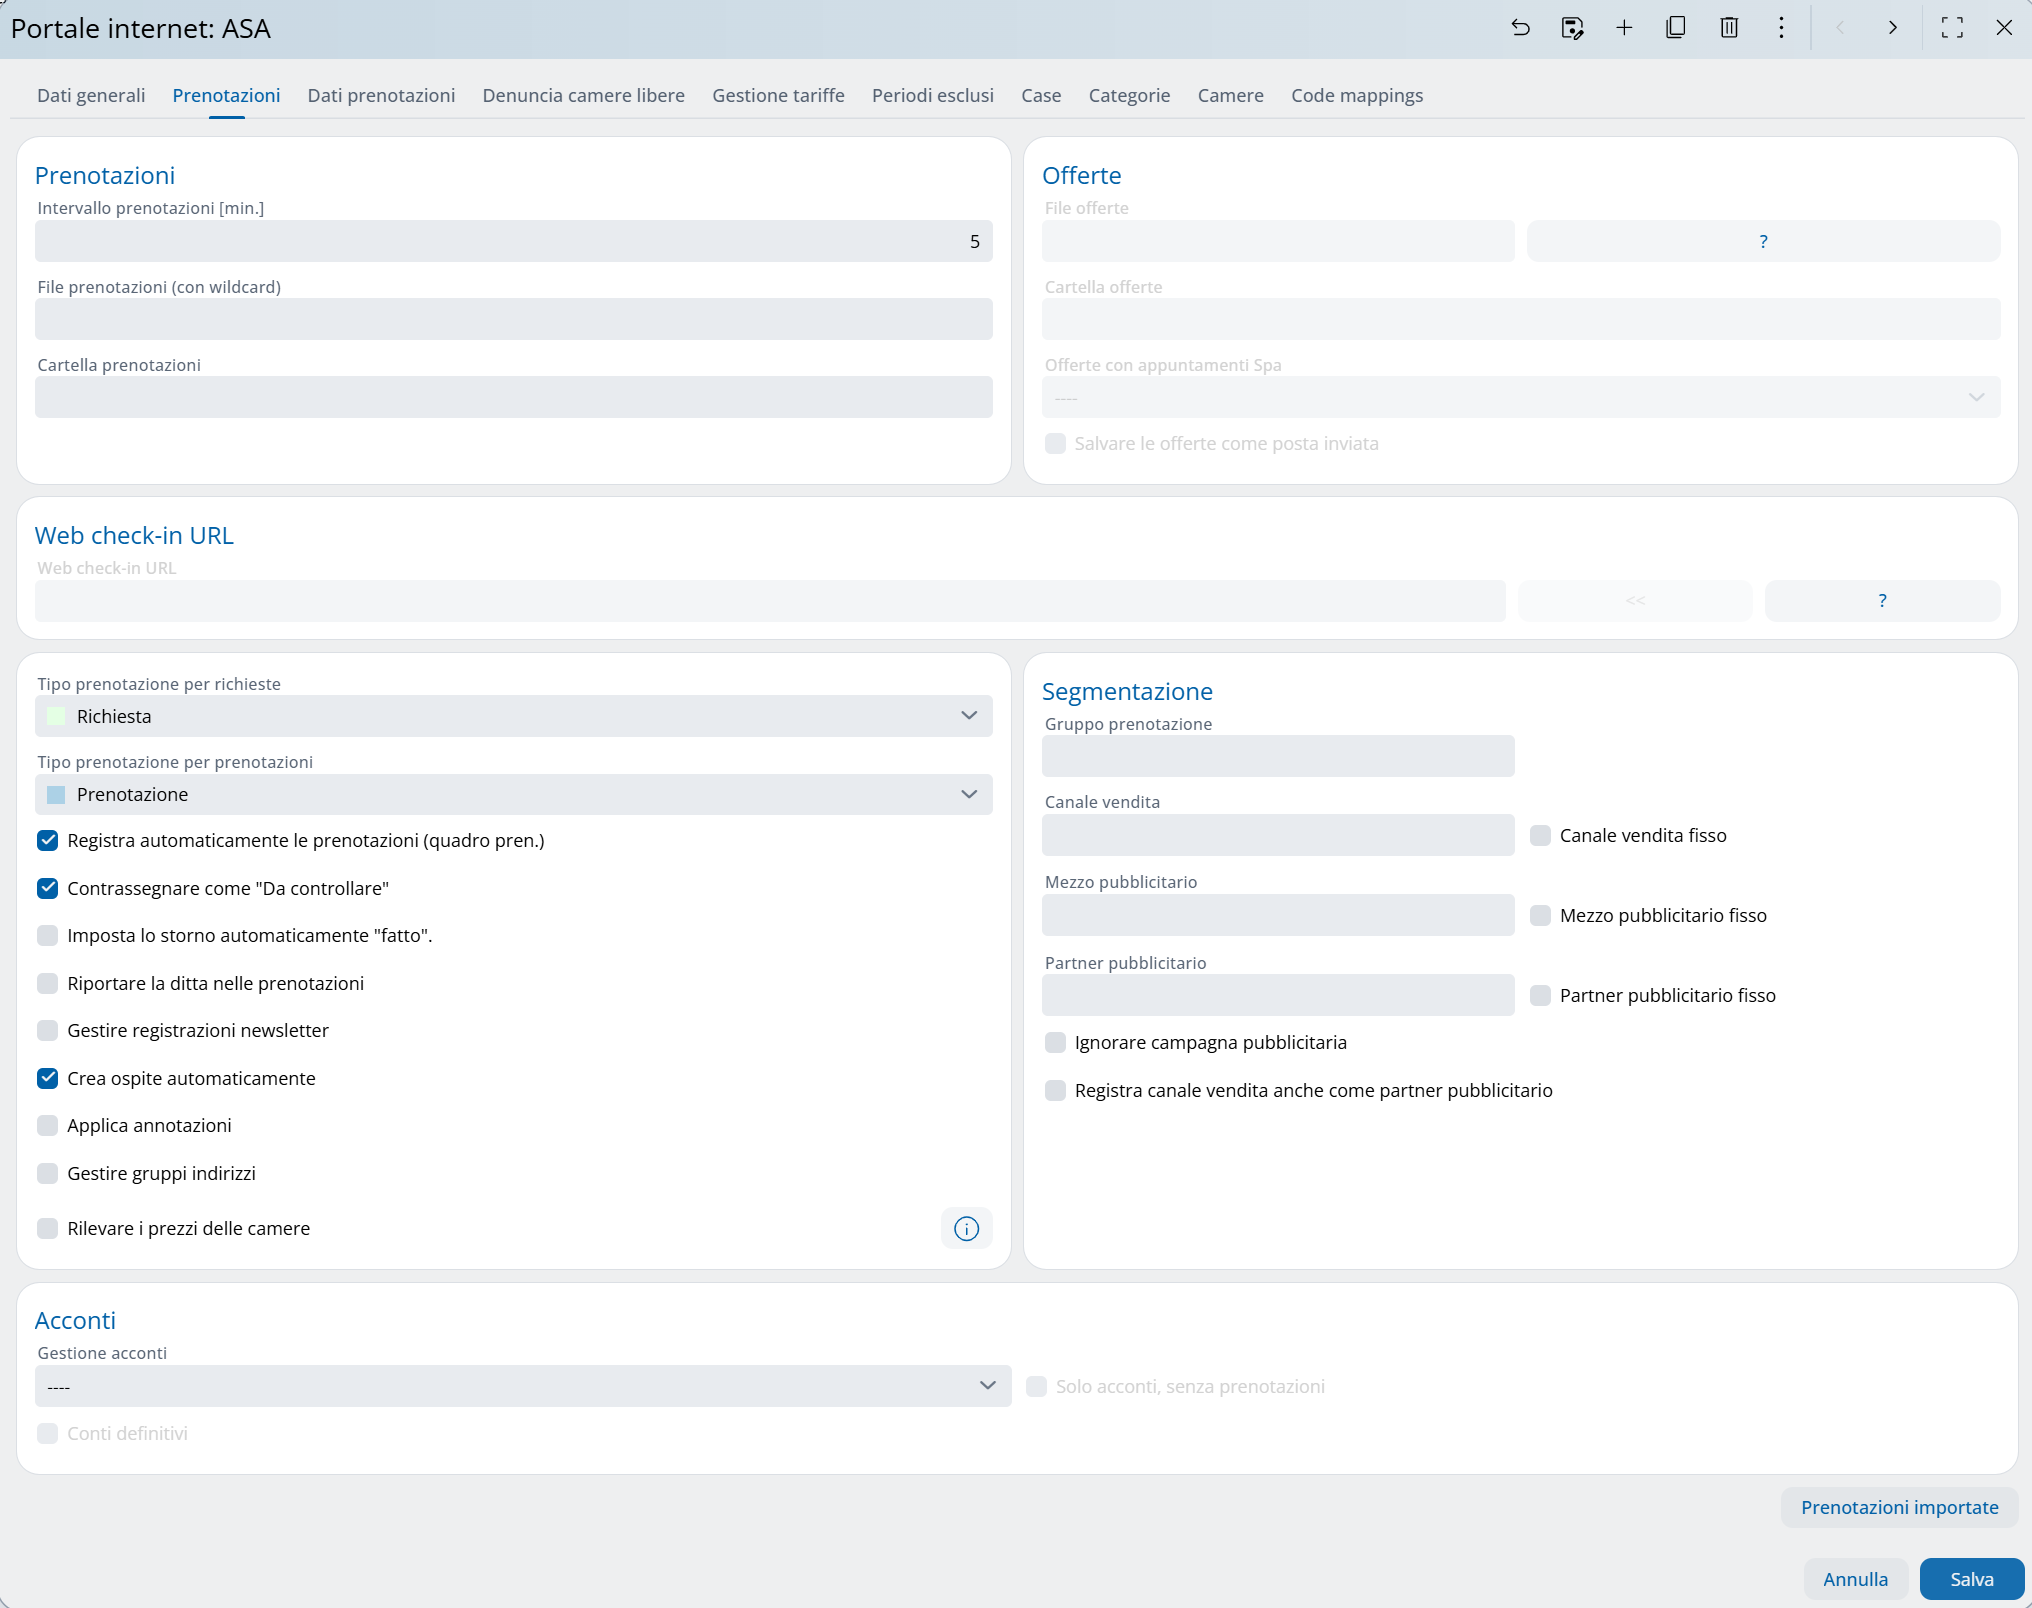Click the duplicate record icon
2032x1608 pixels.
pyautogui.click(x=1676, y=28)
